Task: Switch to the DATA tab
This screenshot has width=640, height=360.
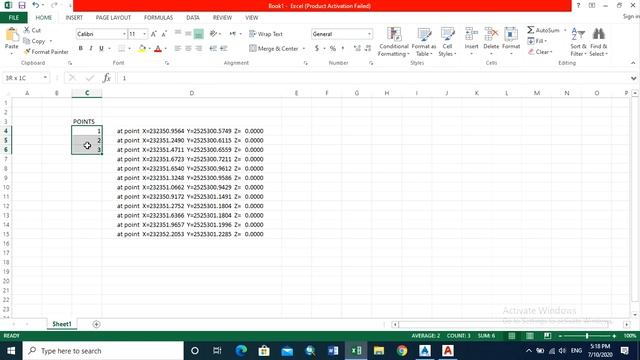Action: 193,18
